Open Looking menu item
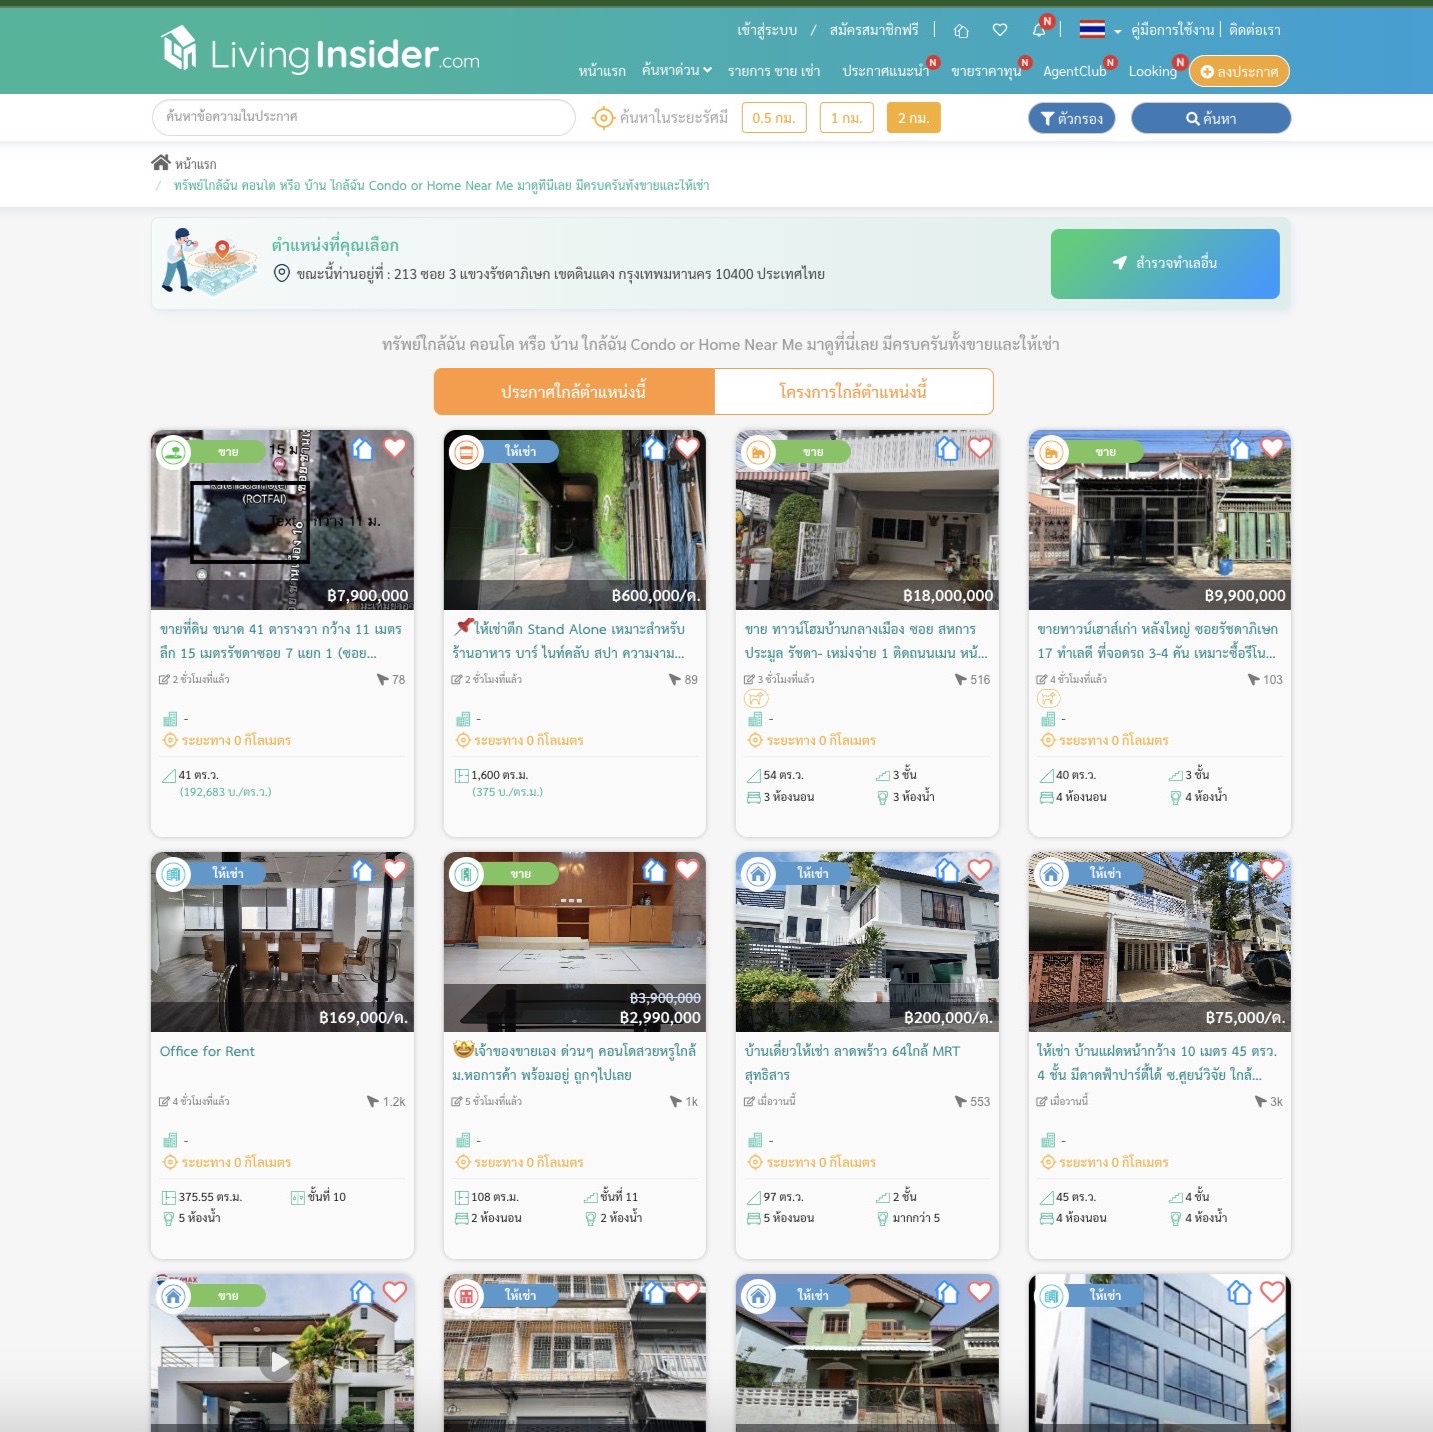The height and width of the screenshot is (1432, 1433). click(x=1153, y=71)
